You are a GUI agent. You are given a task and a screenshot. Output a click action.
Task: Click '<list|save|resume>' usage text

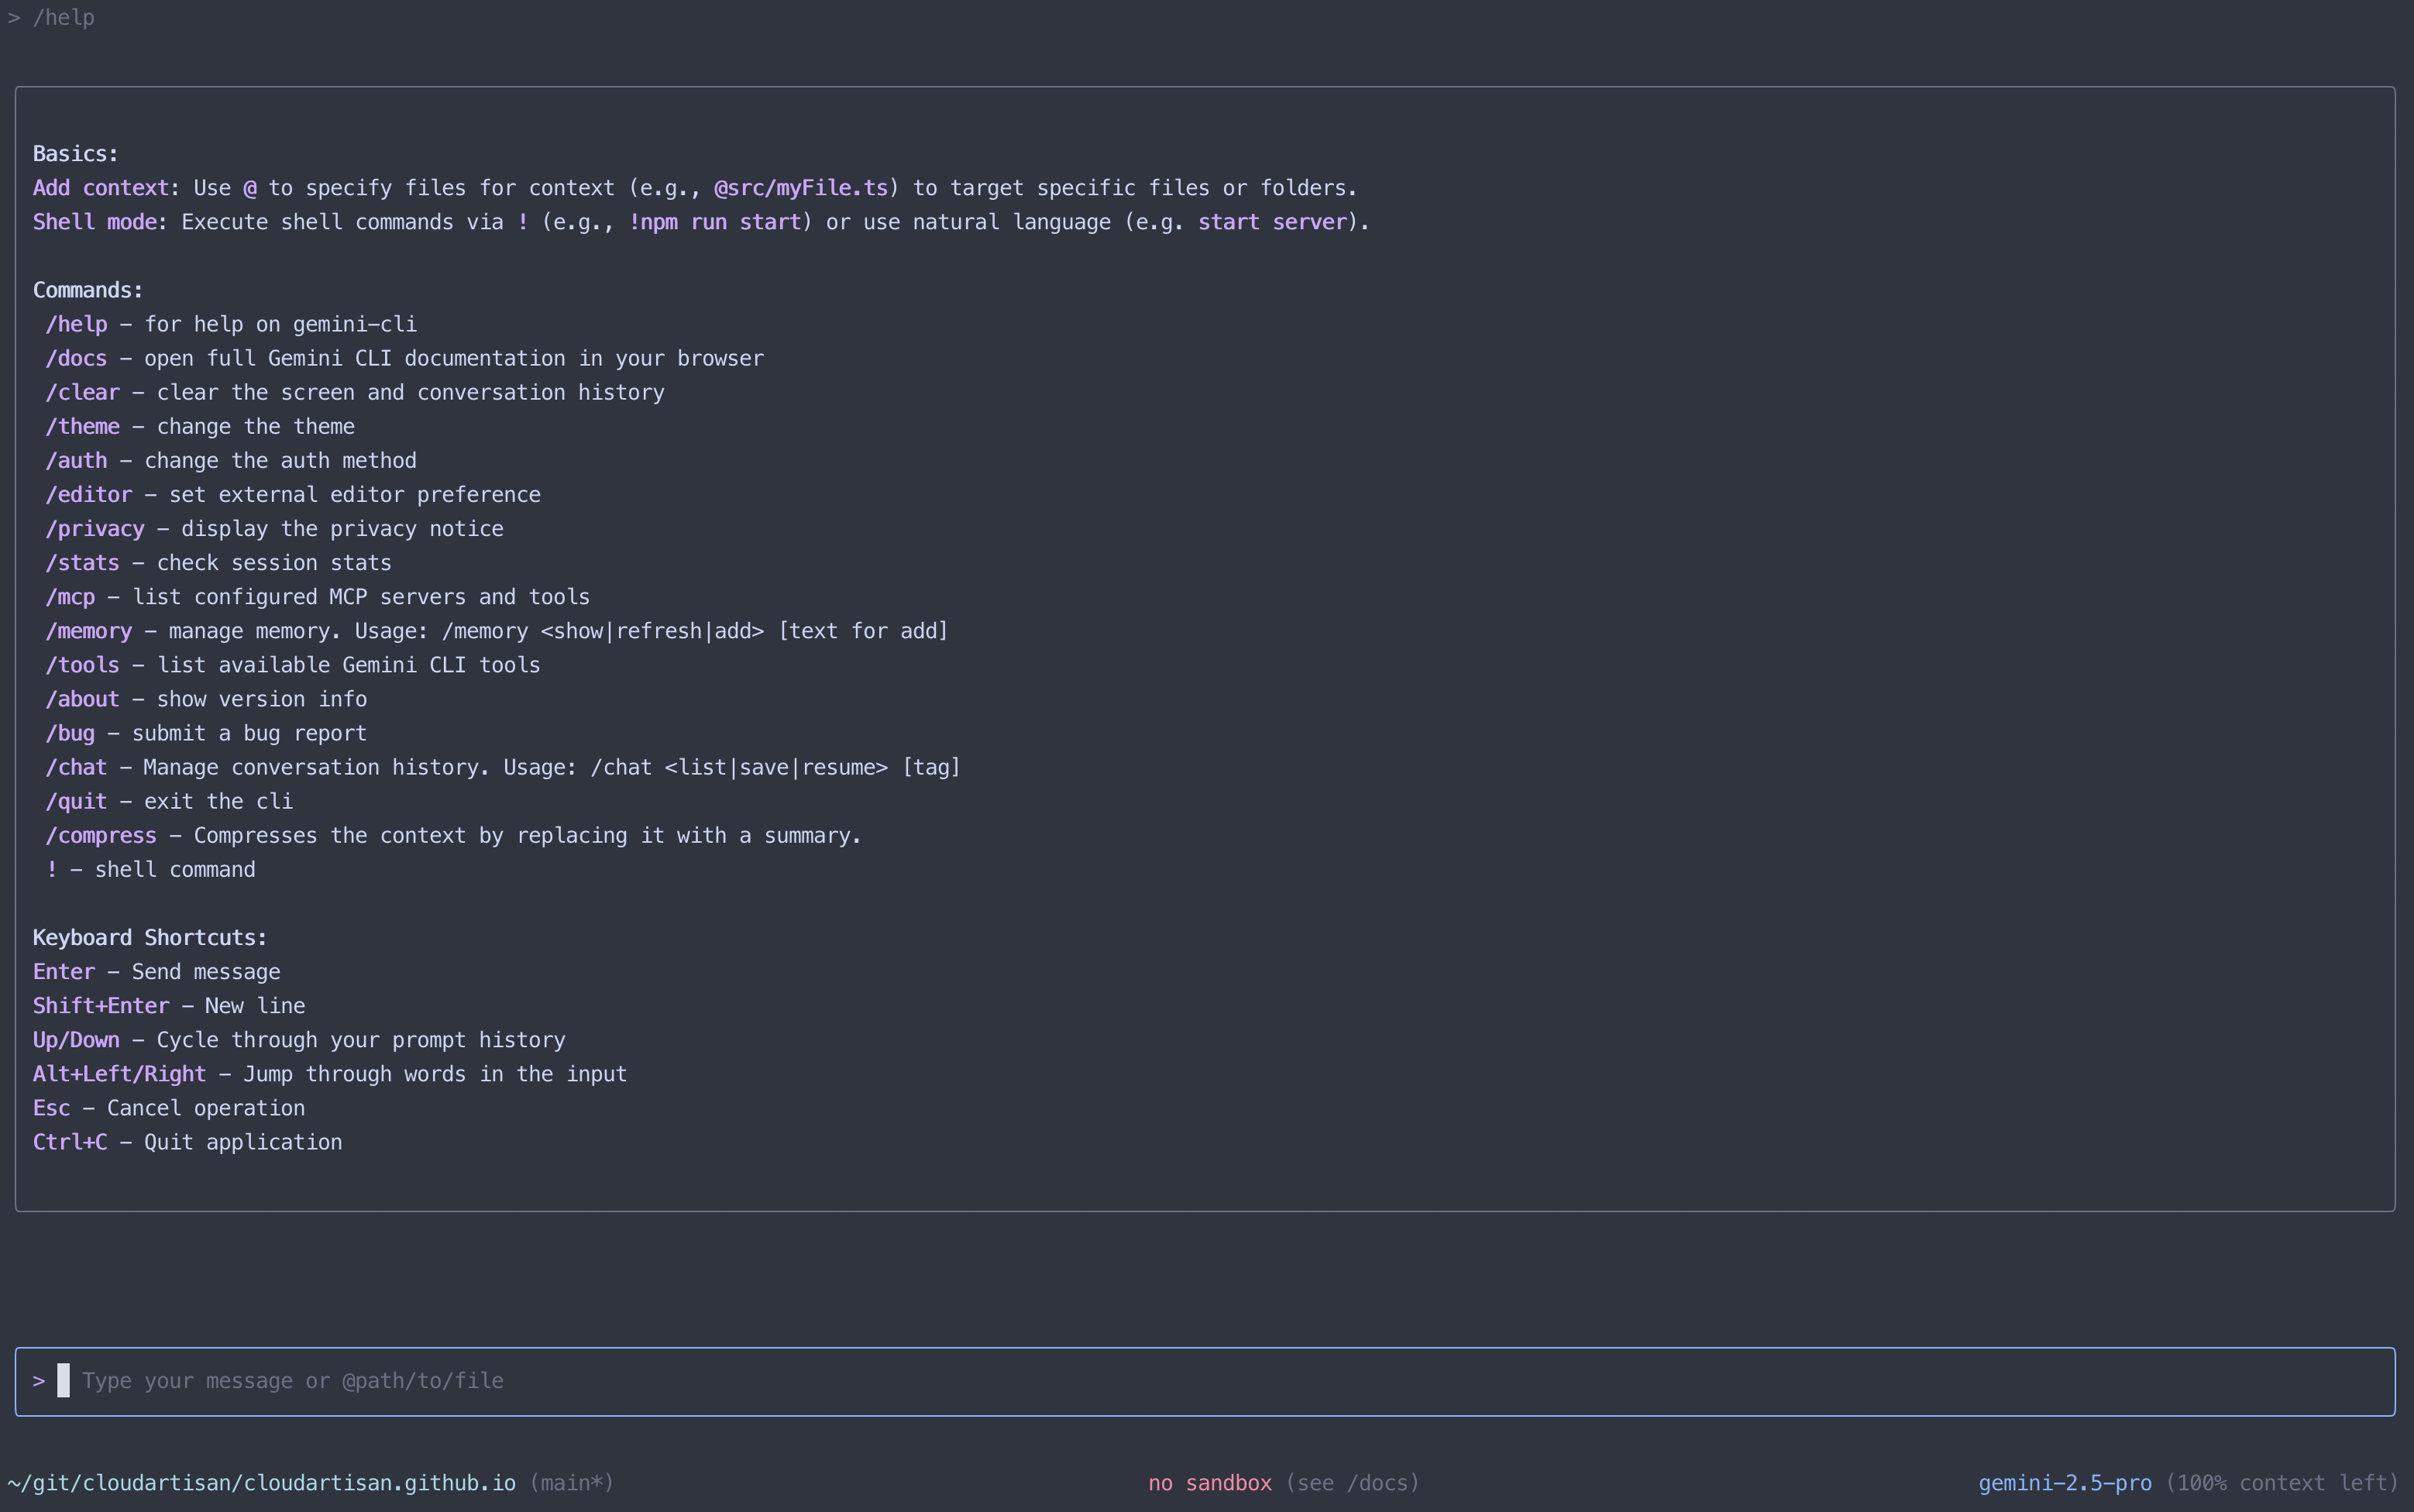point(776,767)
